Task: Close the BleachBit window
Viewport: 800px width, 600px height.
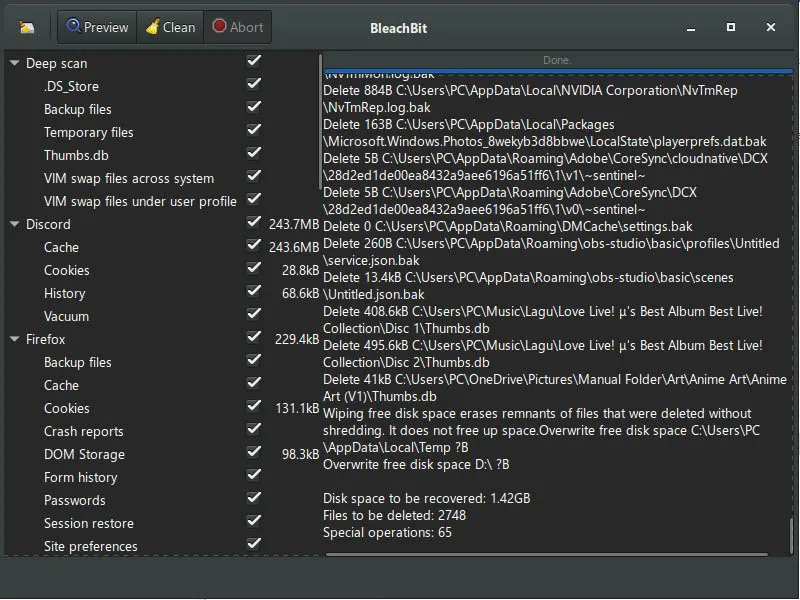Action: click(x=771, y=27)
